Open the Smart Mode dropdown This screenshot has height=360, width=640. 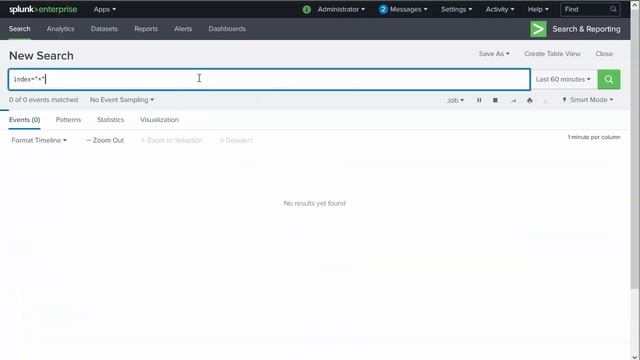point(588,100)
